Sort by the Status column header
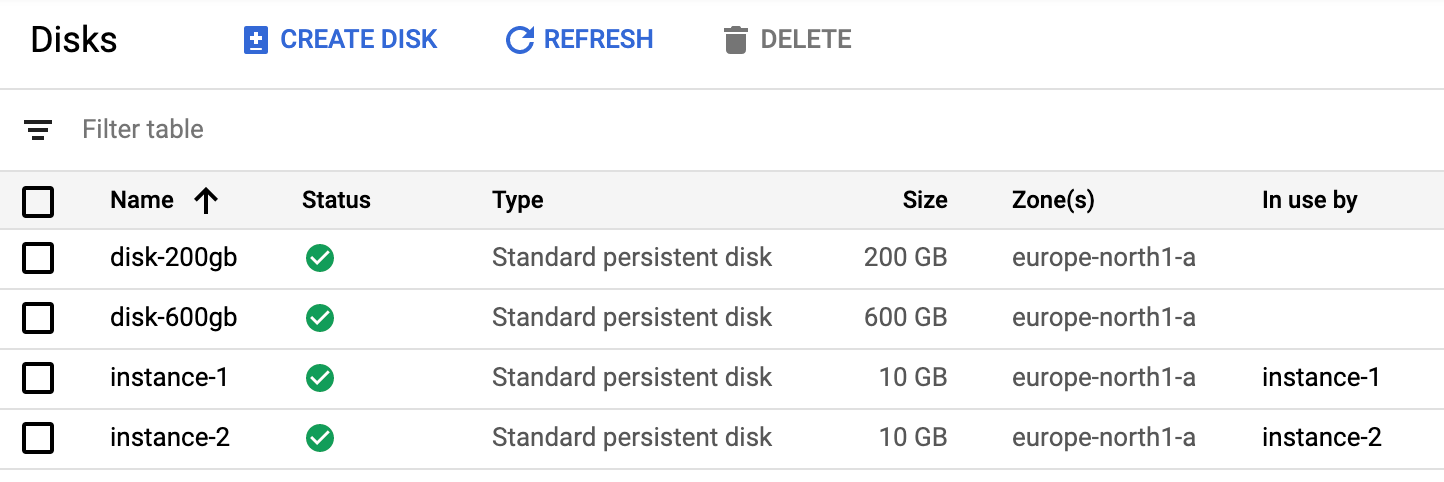Image resolution: width=1444 pixels, height=482 pixels. tap(336, 200)
